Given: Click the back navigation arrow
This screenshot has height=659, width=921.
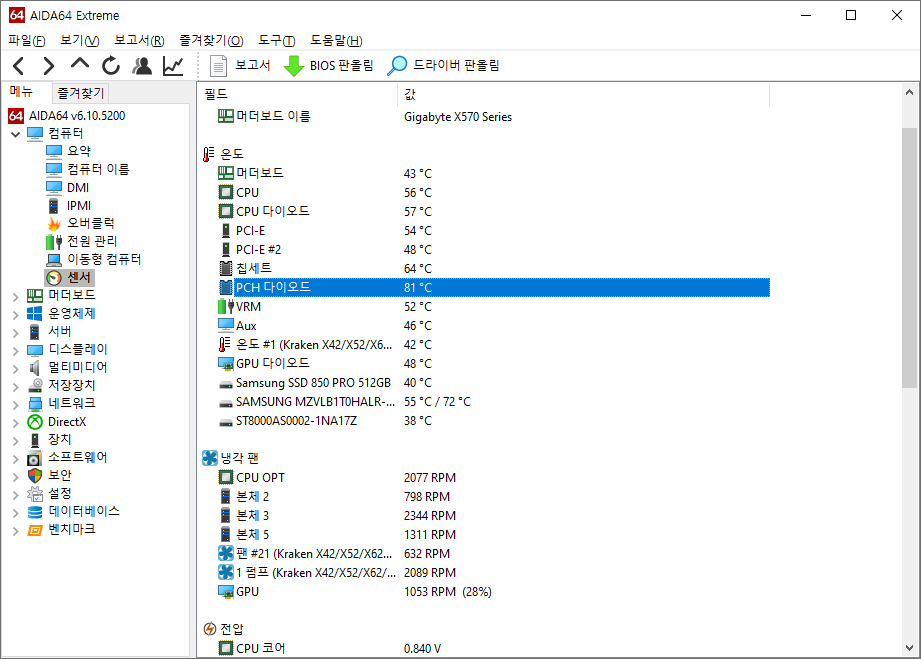Looking at the screenshot, I should click(x=17, y=67).
